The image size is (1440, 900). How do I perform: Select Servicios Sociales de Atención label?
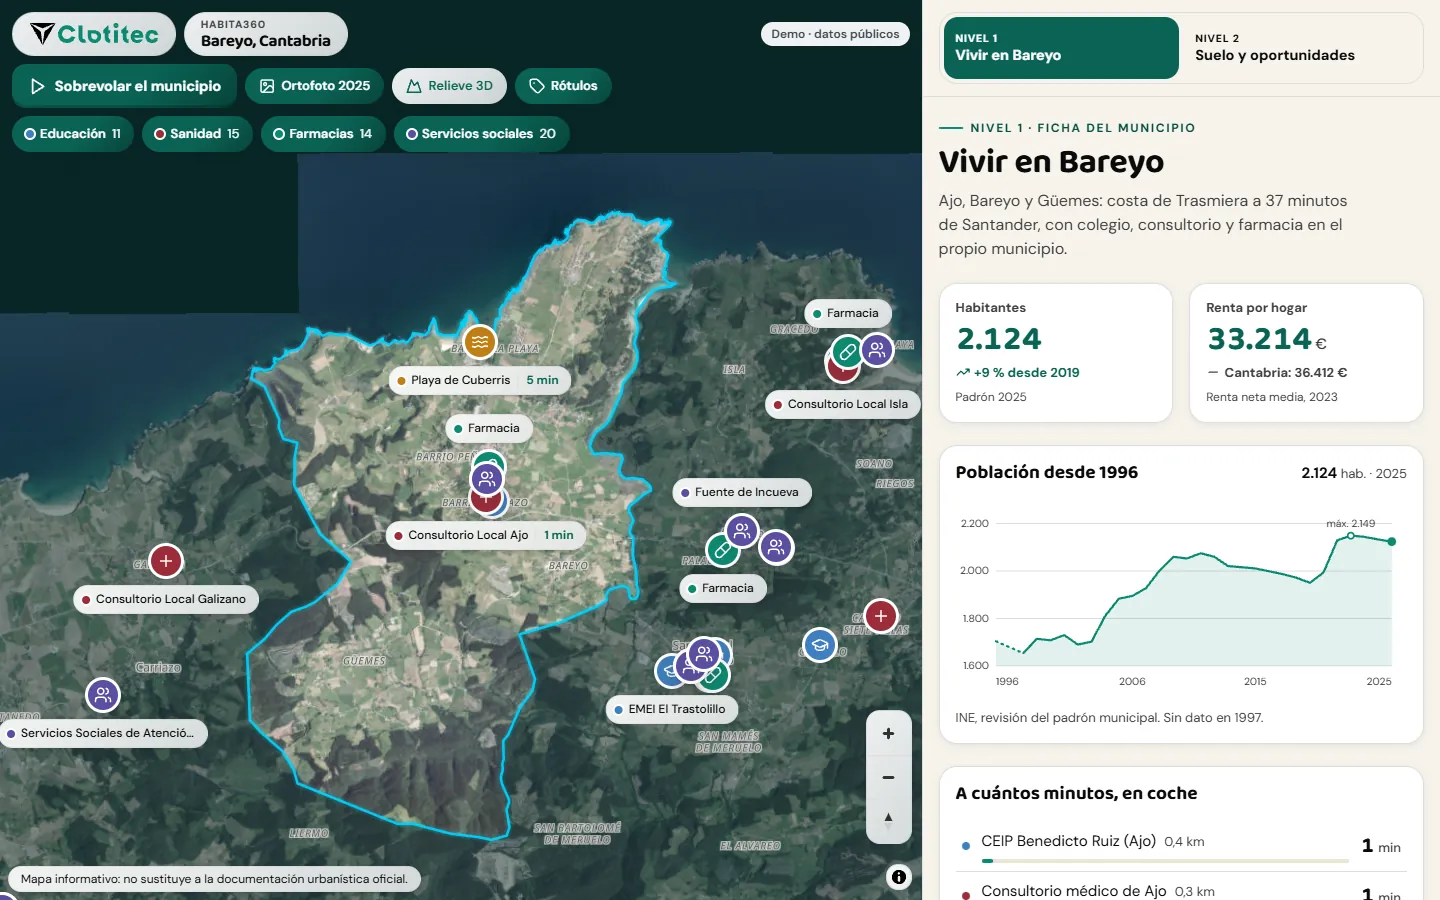103,733
